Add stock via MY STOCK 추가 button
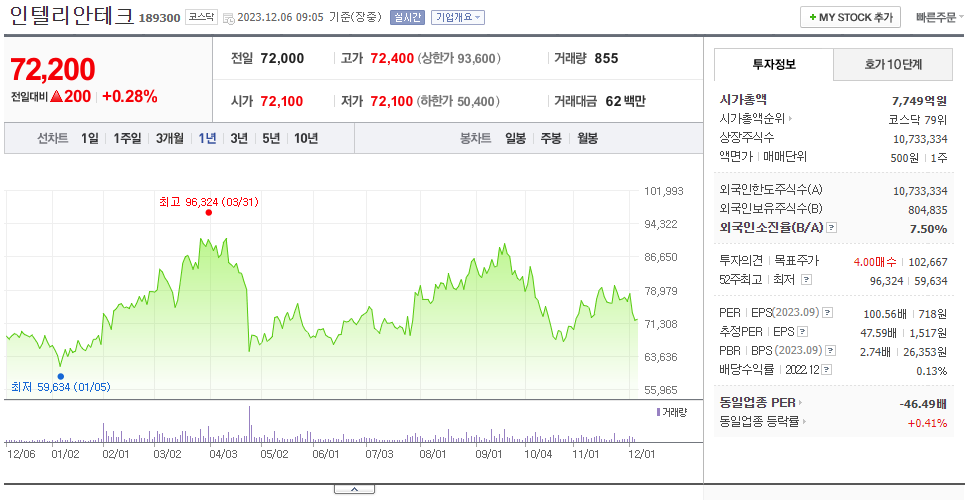The height and width of the screenshot is (500, 968). click(850, 17)
